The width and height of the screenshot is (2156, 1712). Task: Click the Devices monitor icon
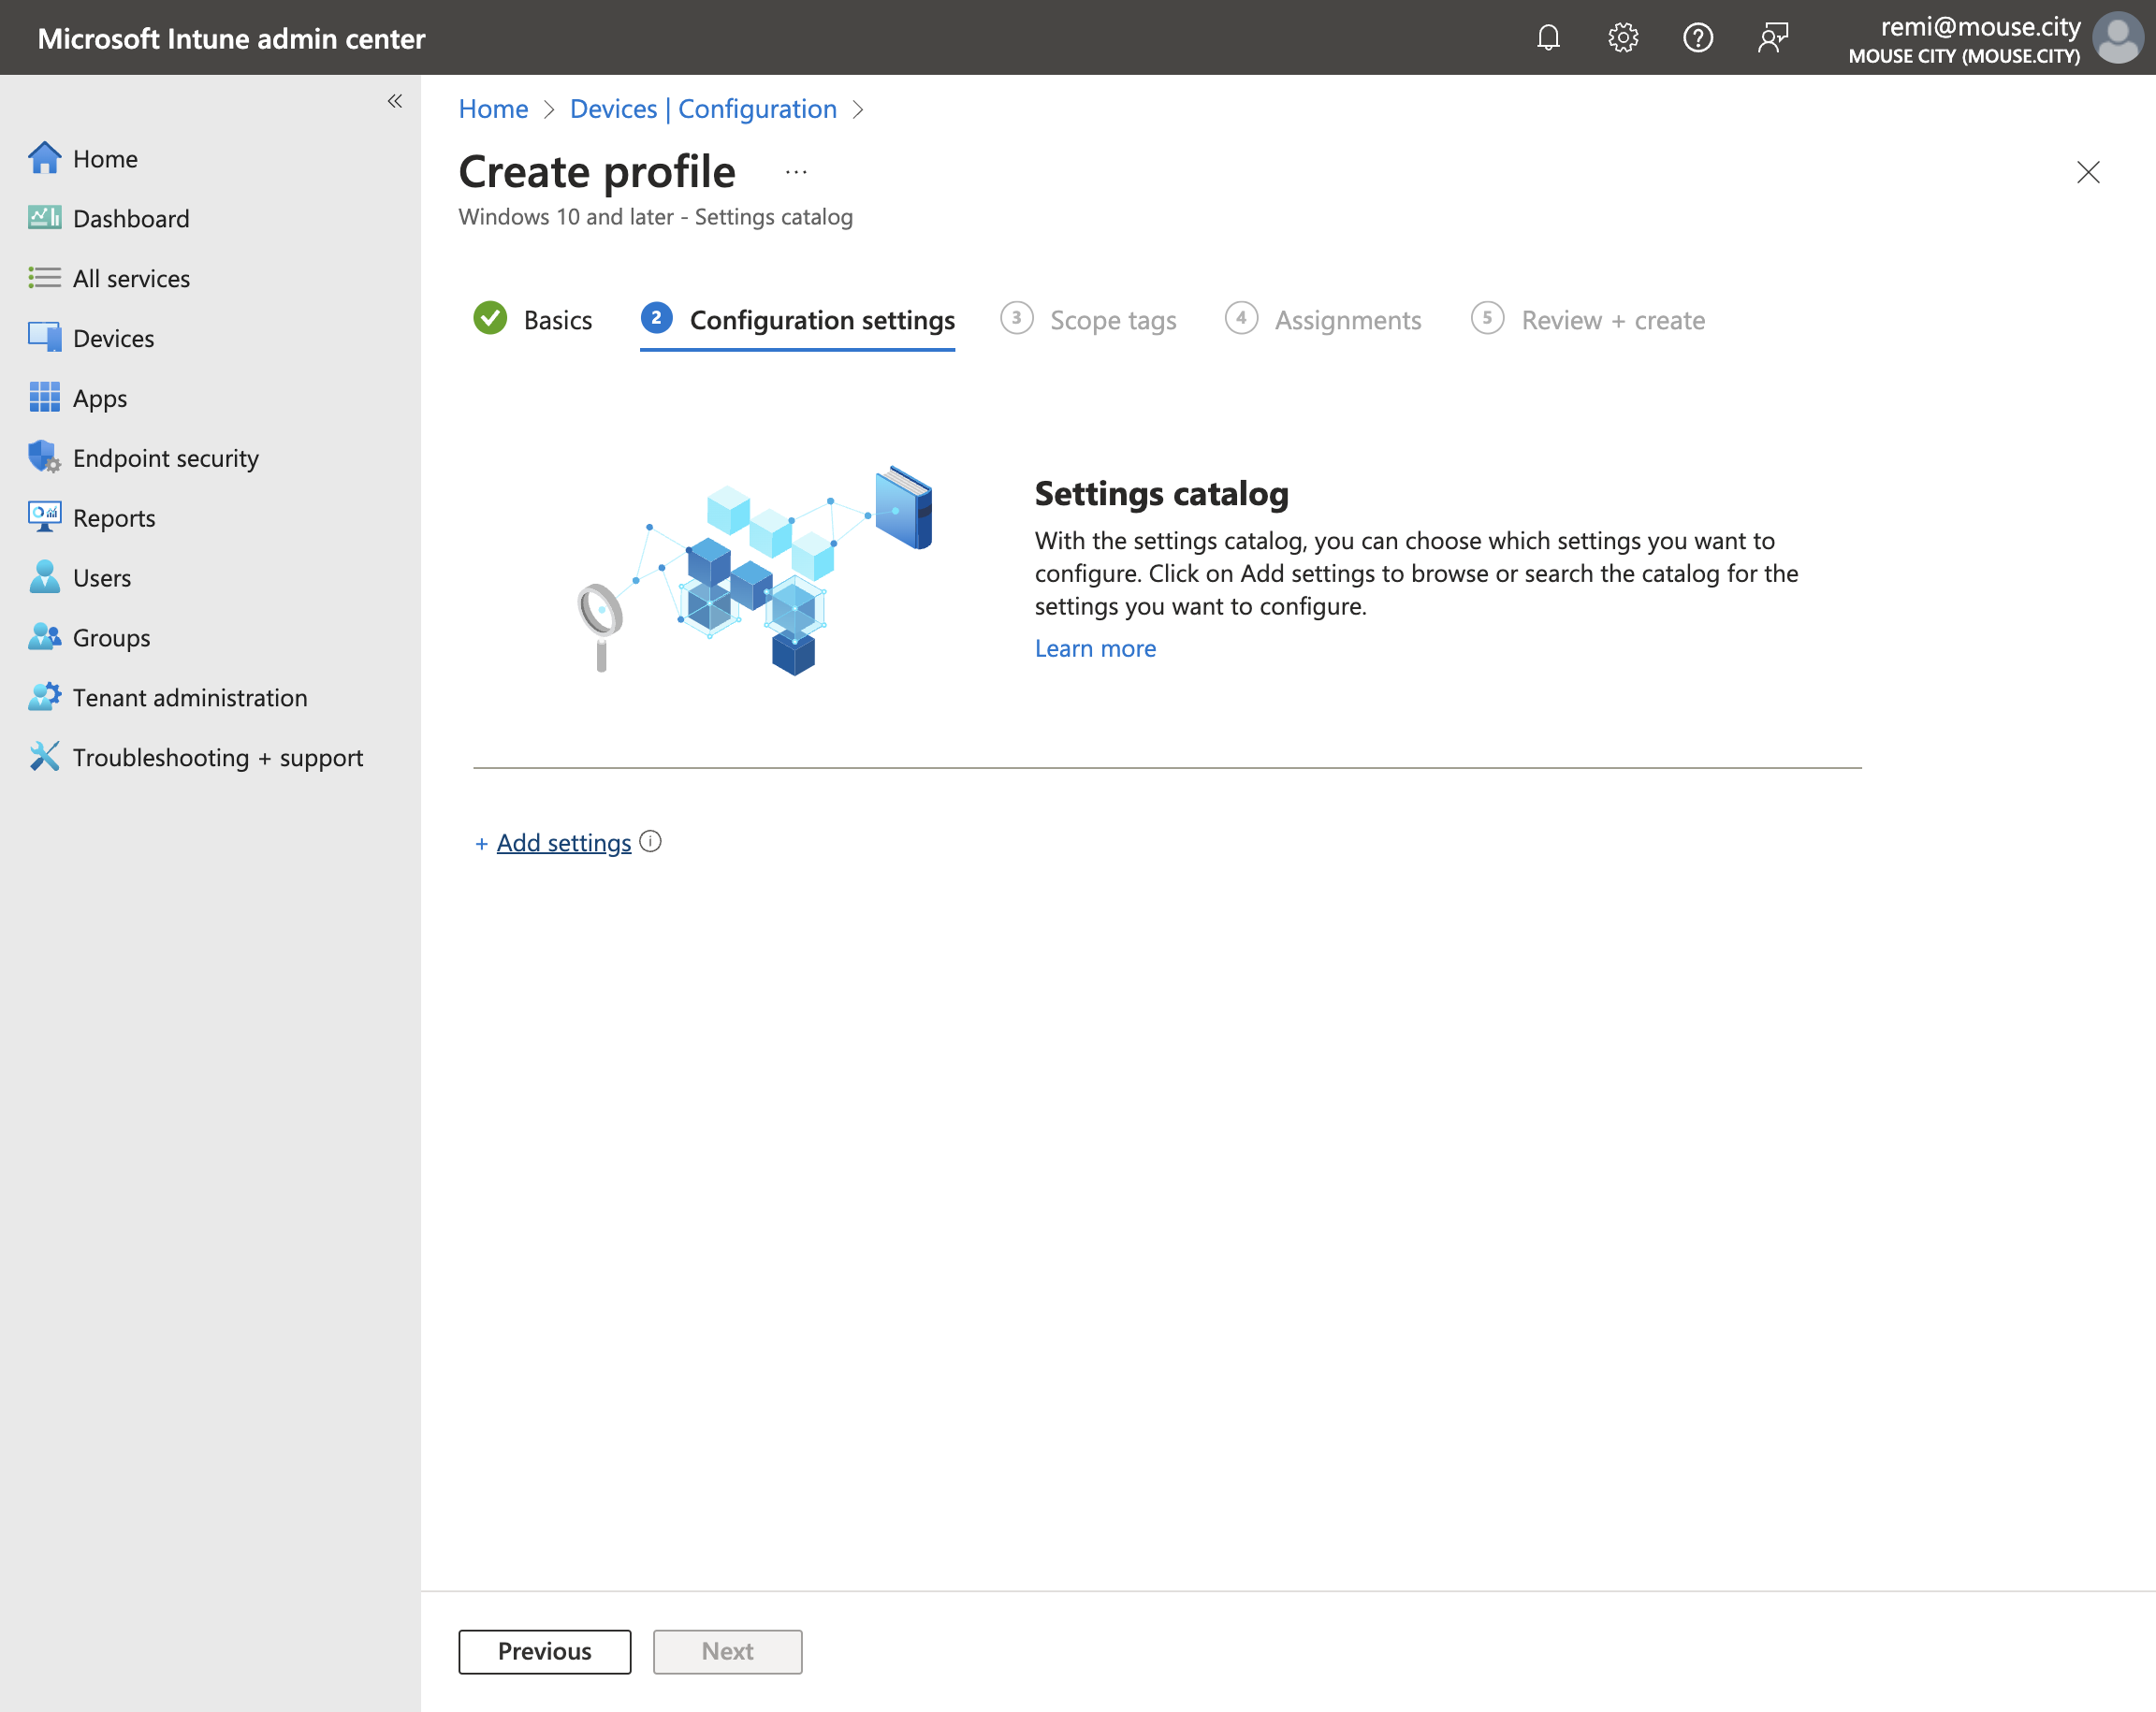[x=44, y=338]
